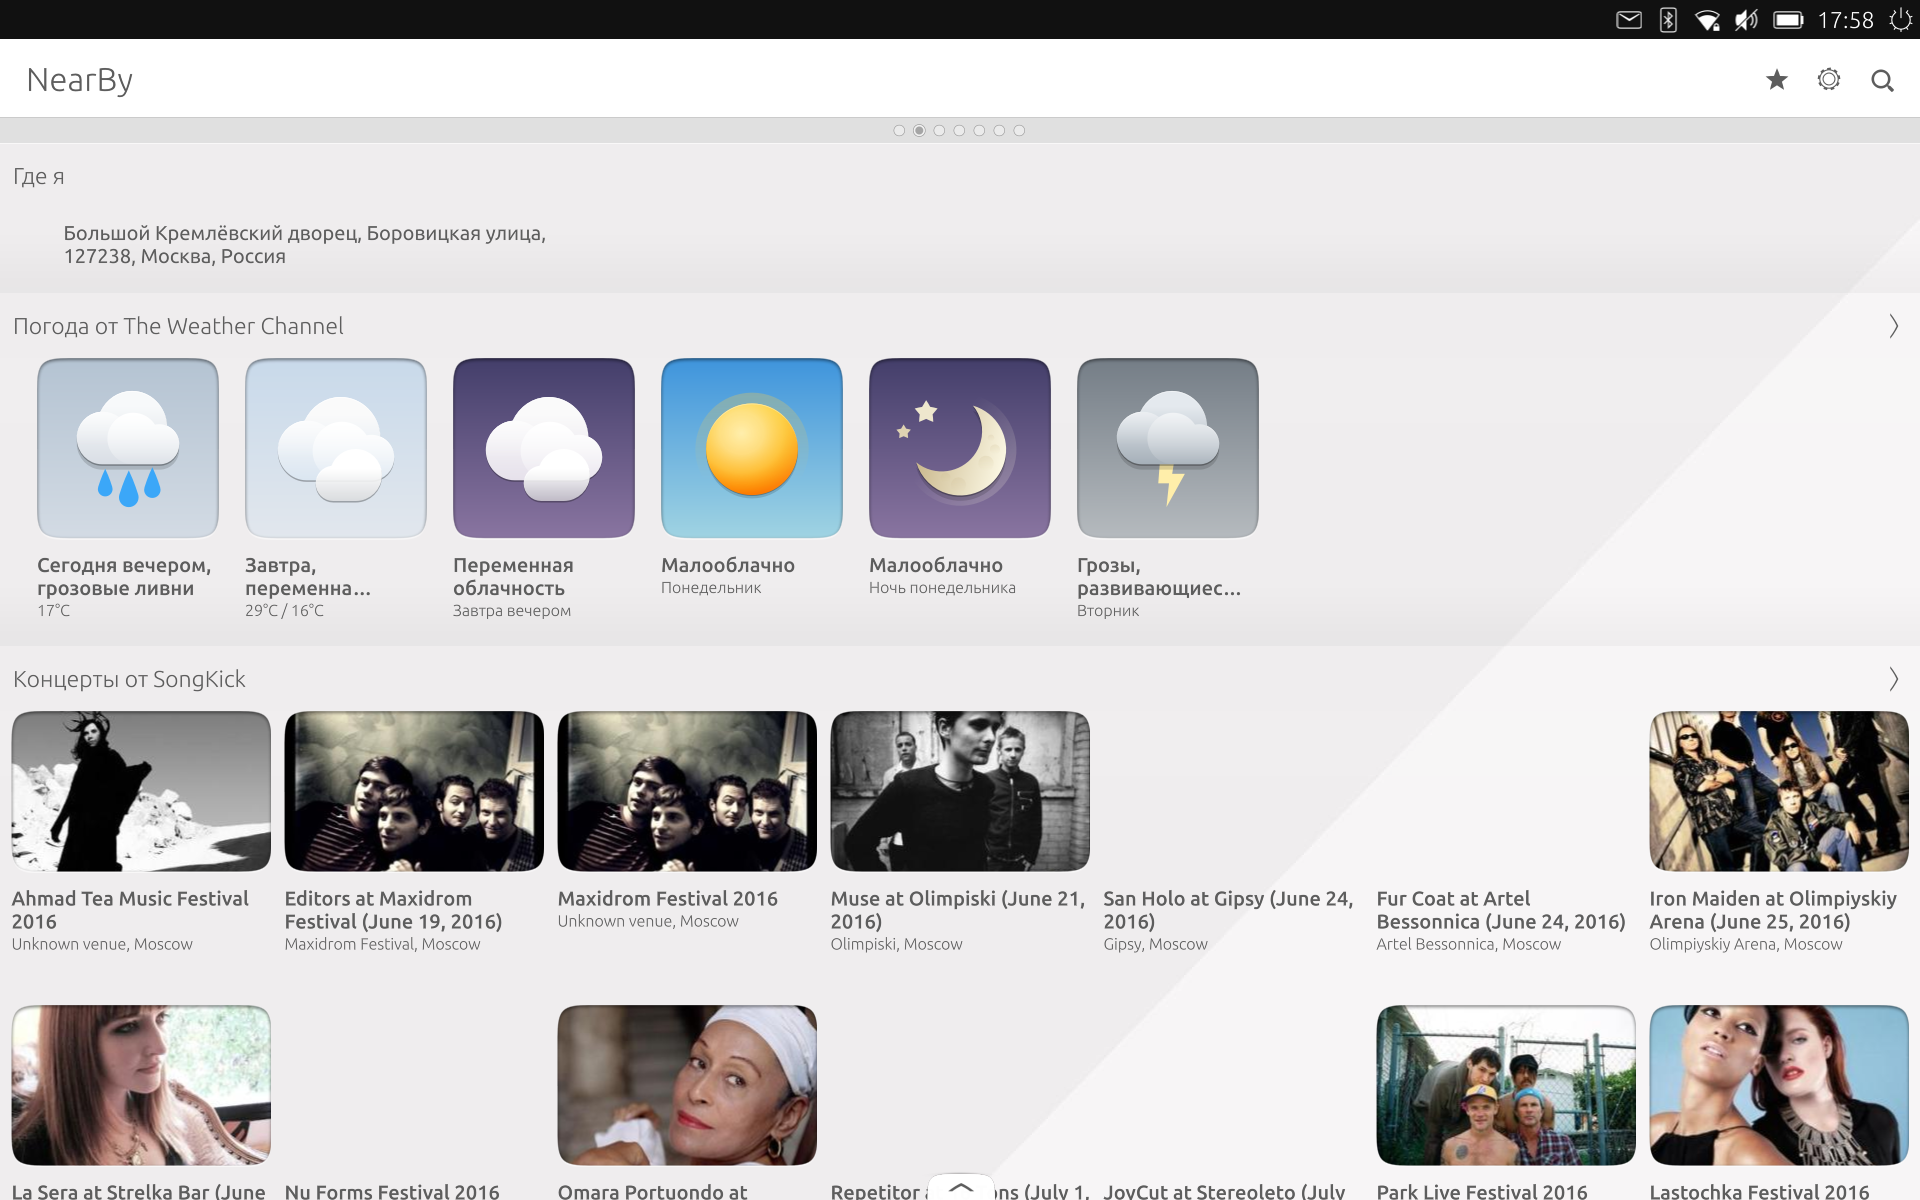The image size is (1920, 1200).
Task: Pull up the bottom edge handle
Action: (961, 1187)
